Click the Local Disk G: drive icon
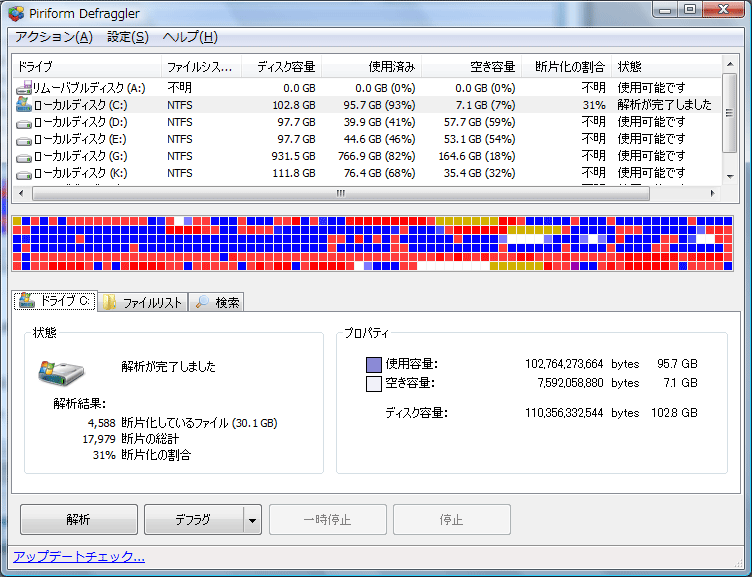The image size is (752, 577). (x=24, y=157)
